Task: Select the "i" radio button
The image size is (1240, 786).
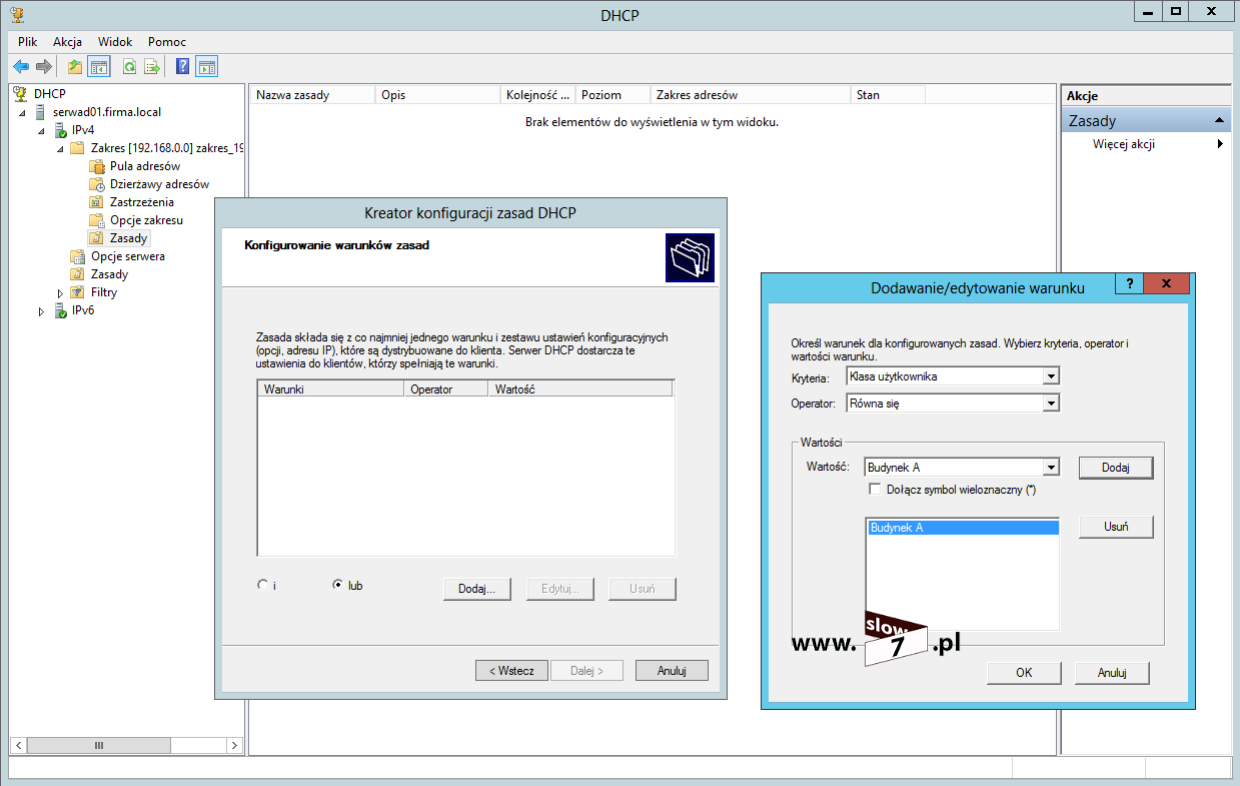Action: (263, 585)
